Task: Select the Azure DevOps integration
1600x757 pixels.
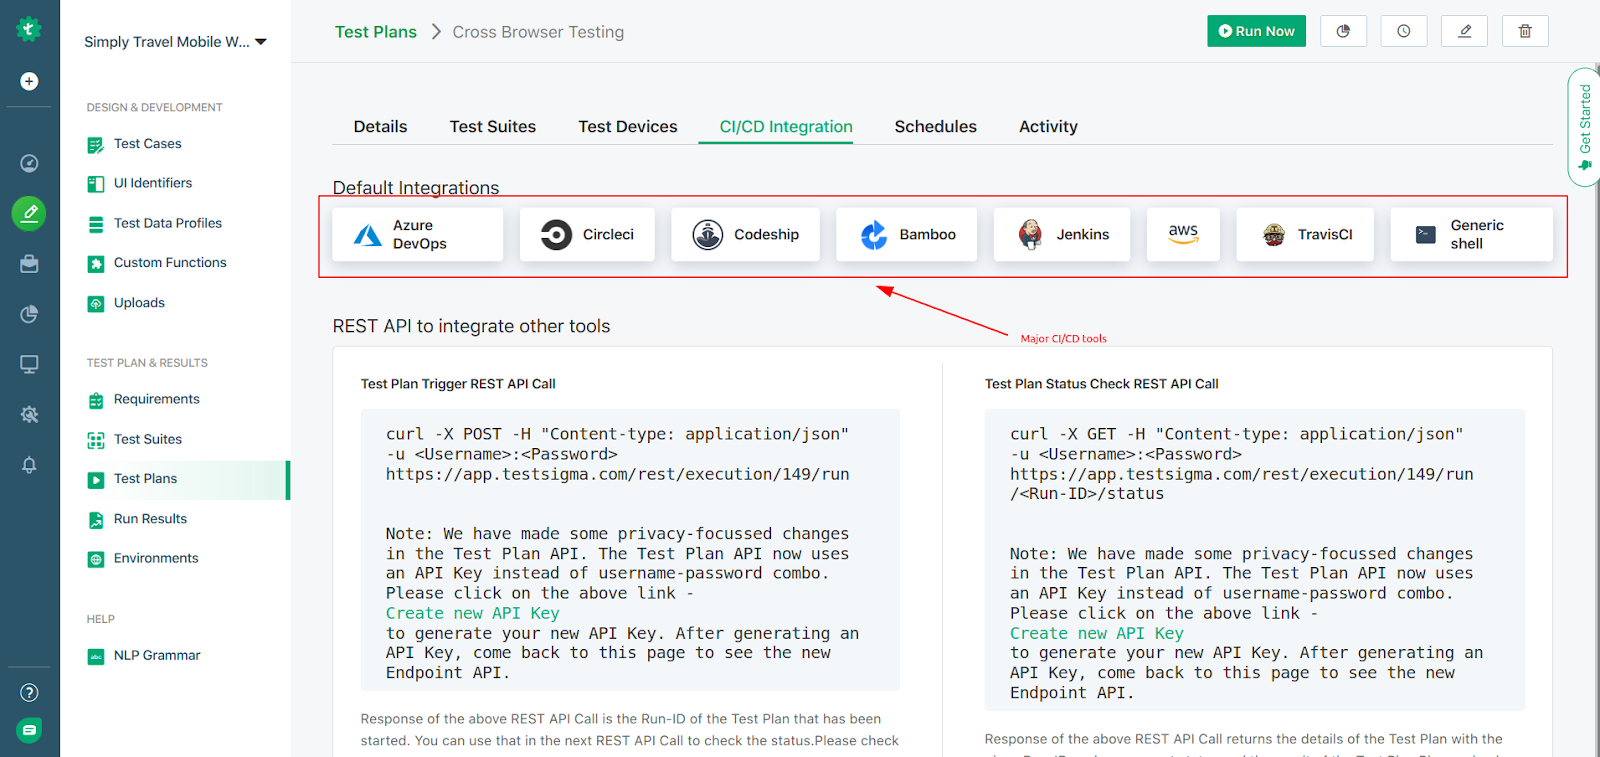Action: tap(418, 234)
